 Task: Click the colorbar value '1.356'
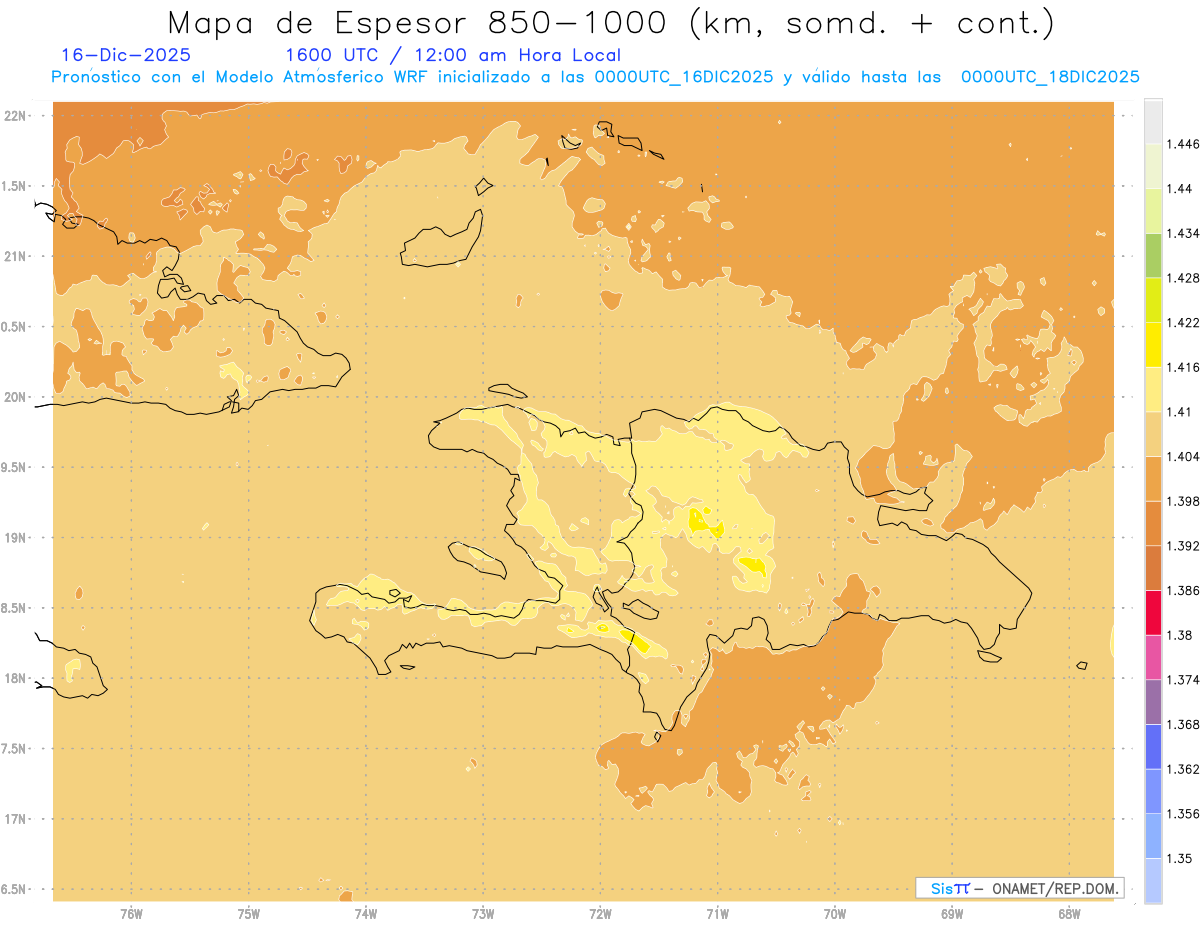(x=1183, y=813)
